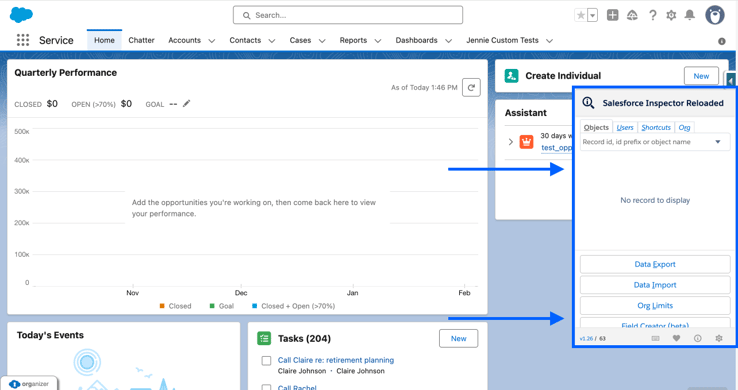Open the Contacts tab dropdown chevron
This screenshot has width=738, height=390.
pos(272,41)
